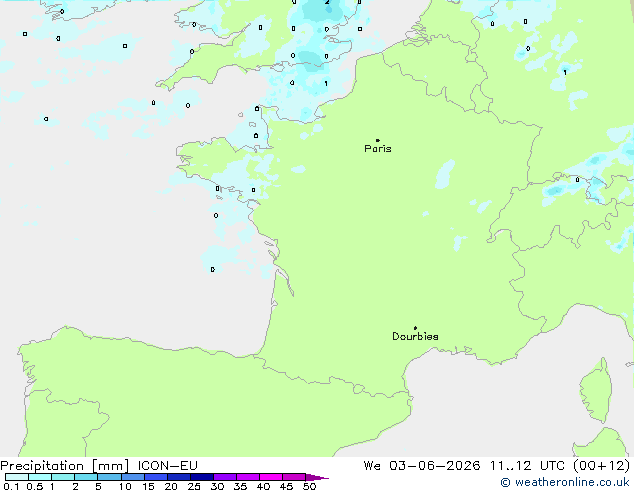Viewport: 634px width, 490px height.
Task: Pick the 20–25 mm legend swatch
Action: coord(178,477)
